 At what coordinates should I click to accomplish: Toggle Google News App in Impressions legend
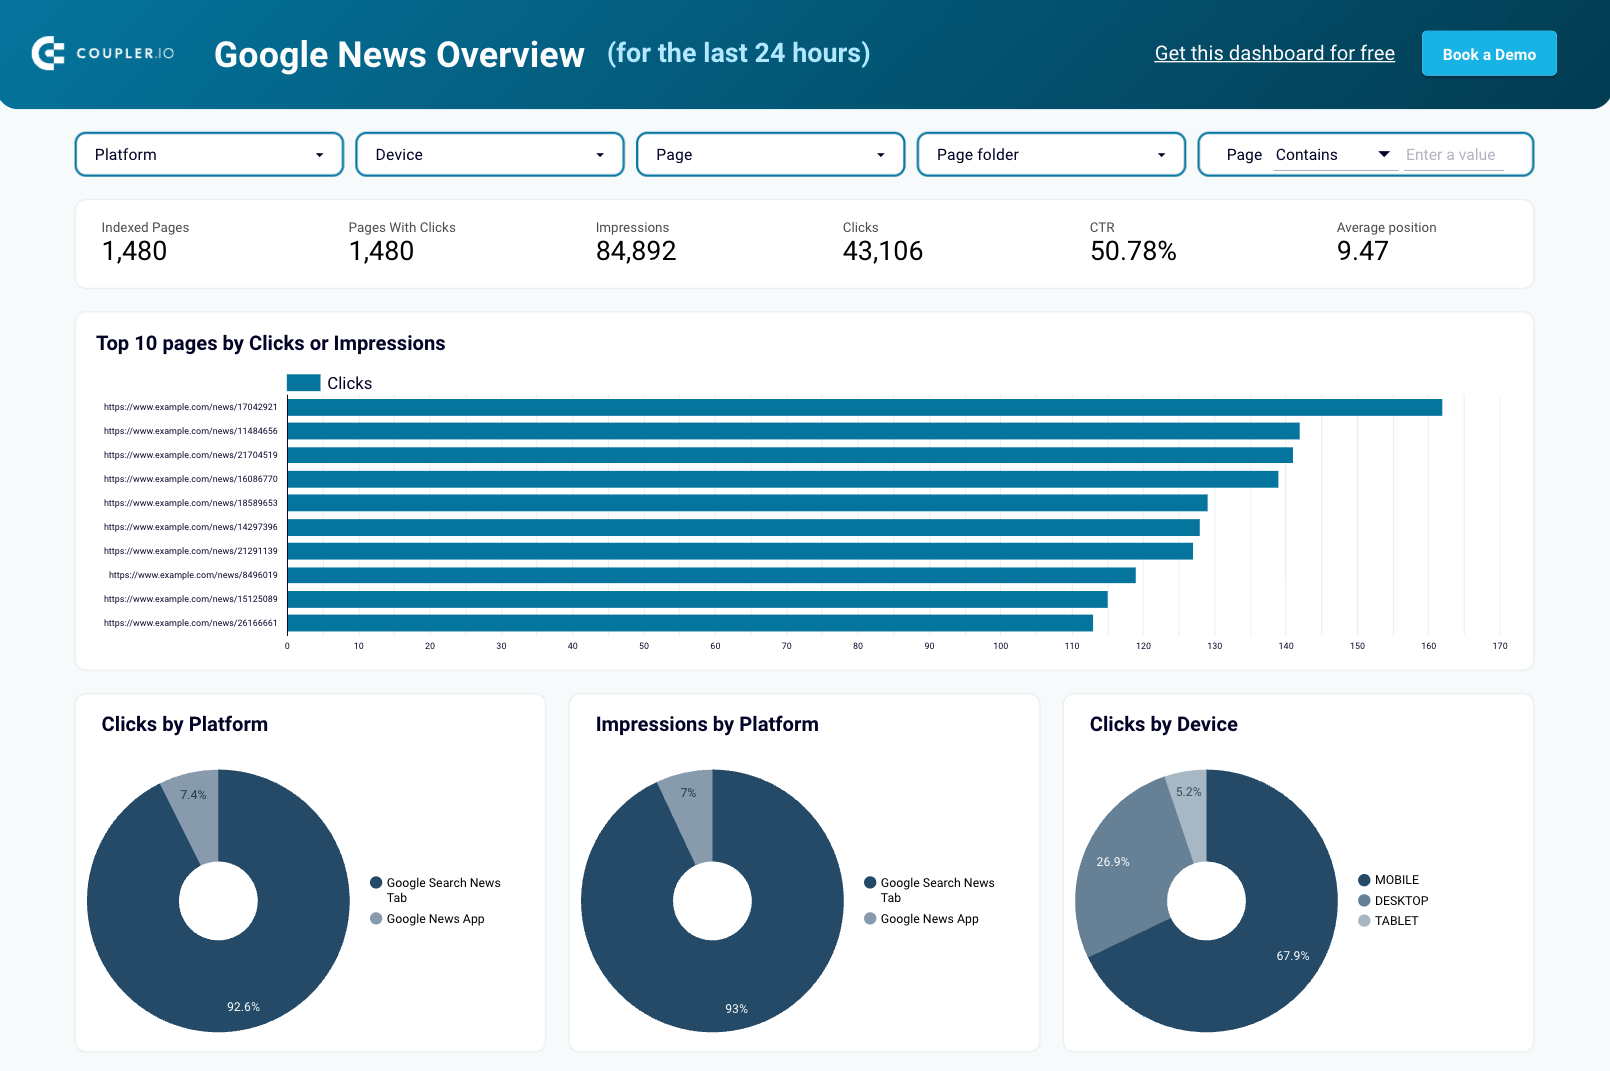[870, 919]
